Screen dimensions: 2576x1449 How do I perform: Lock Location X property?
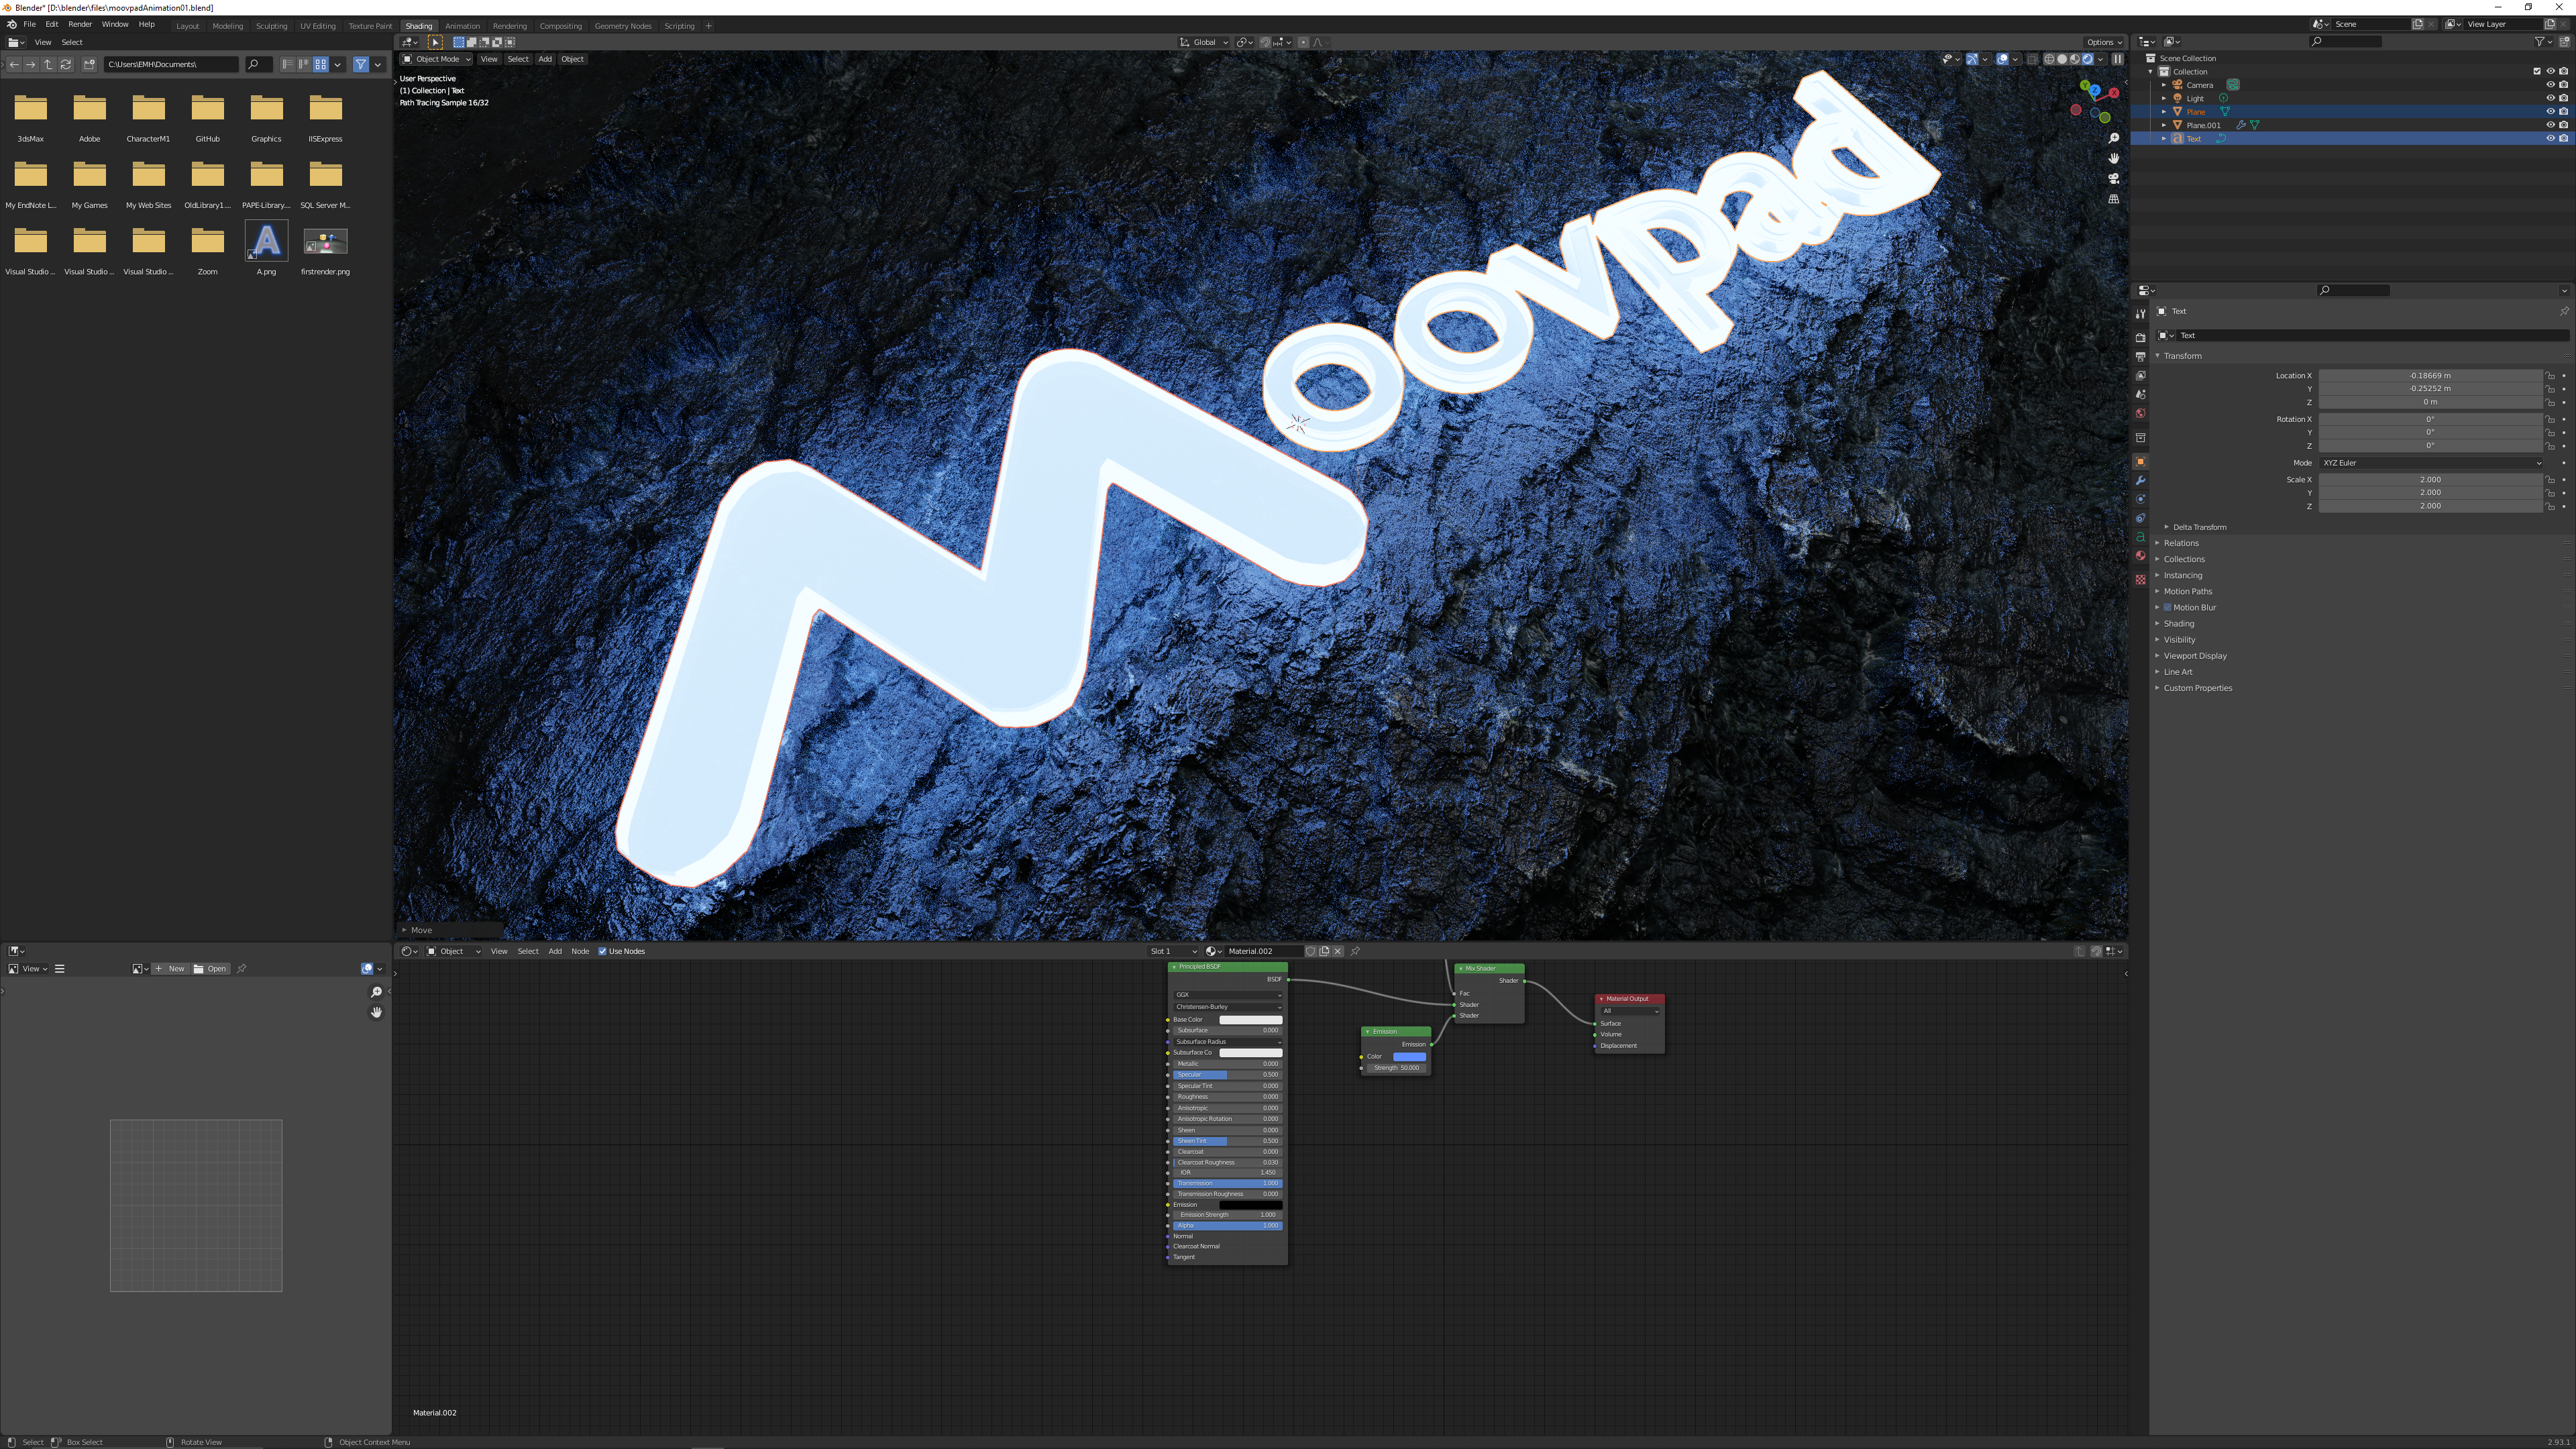point(2550,376)
